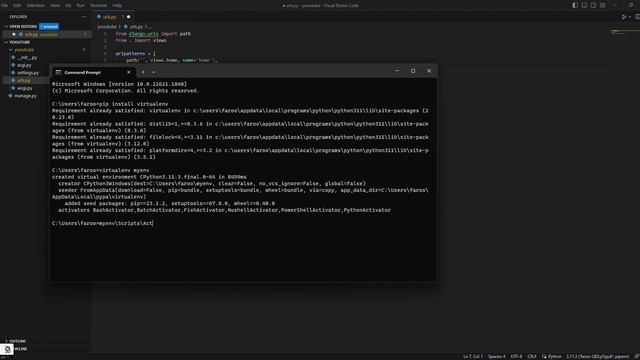Open the Run menu in VS Code
Viewport: 640px width, 360px height.
(x=80, y=5)
